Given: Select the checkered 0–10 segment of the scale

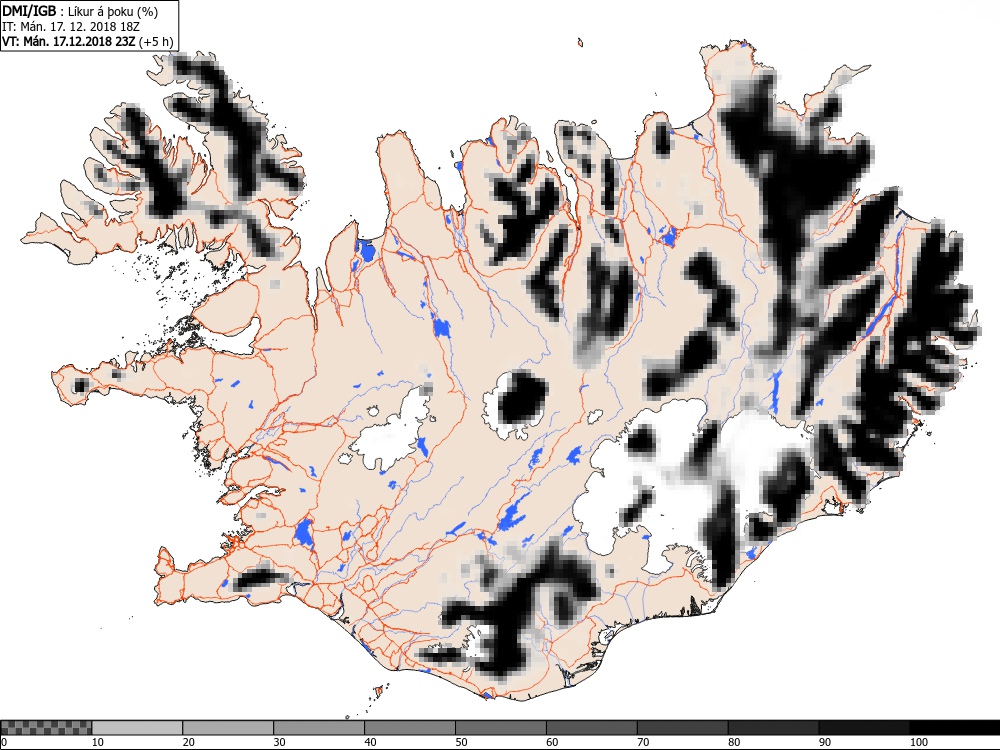Looking at the screenshot, I should [47, 728].
